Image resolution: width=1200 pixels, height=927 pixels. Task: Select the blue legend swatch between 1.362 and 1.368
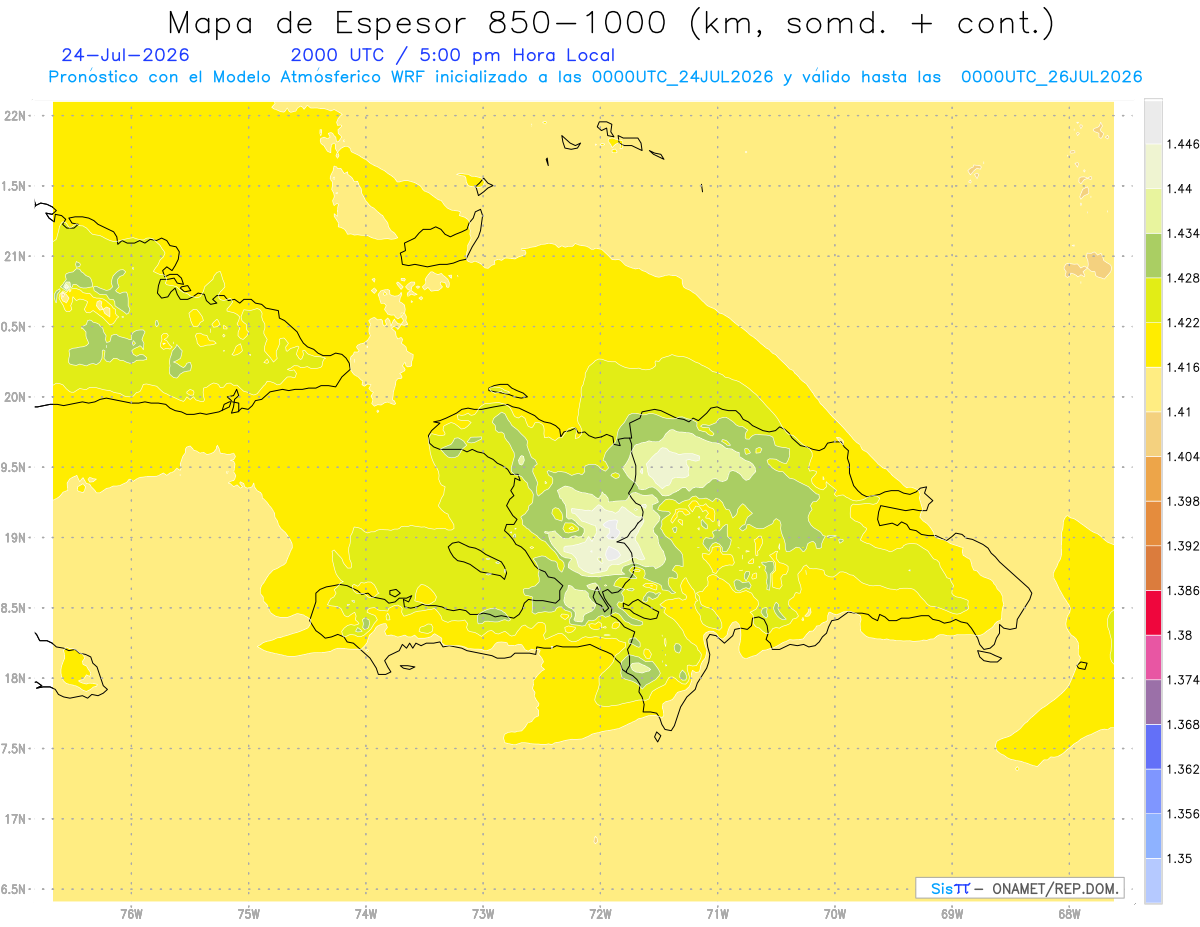[x=1153, y=747]
